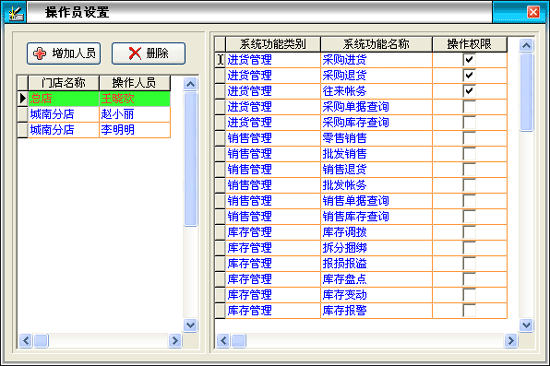Select operator row 赵小丽
Screen dimensions: 550x366
coord(94,114)
